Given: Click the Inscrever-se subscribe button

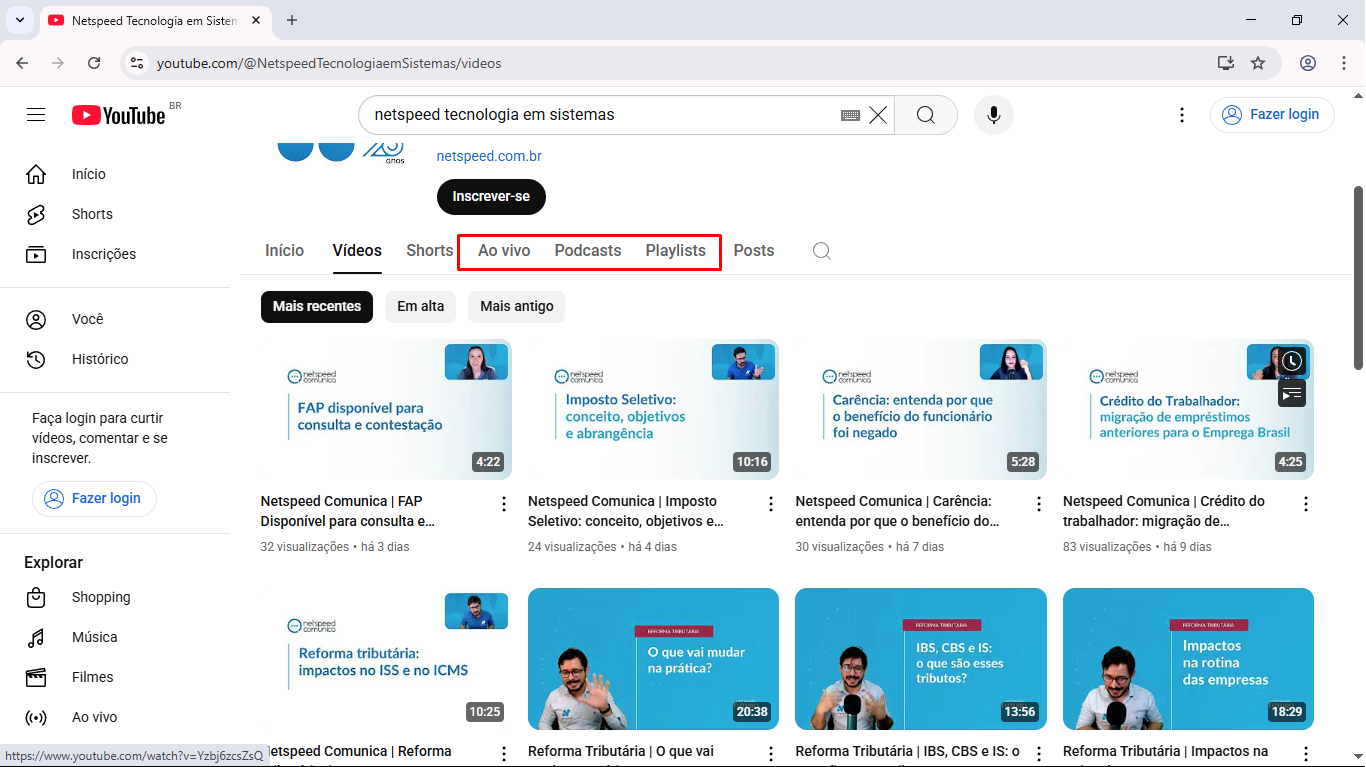Looking at the screenshot, I should coord(491,197).
